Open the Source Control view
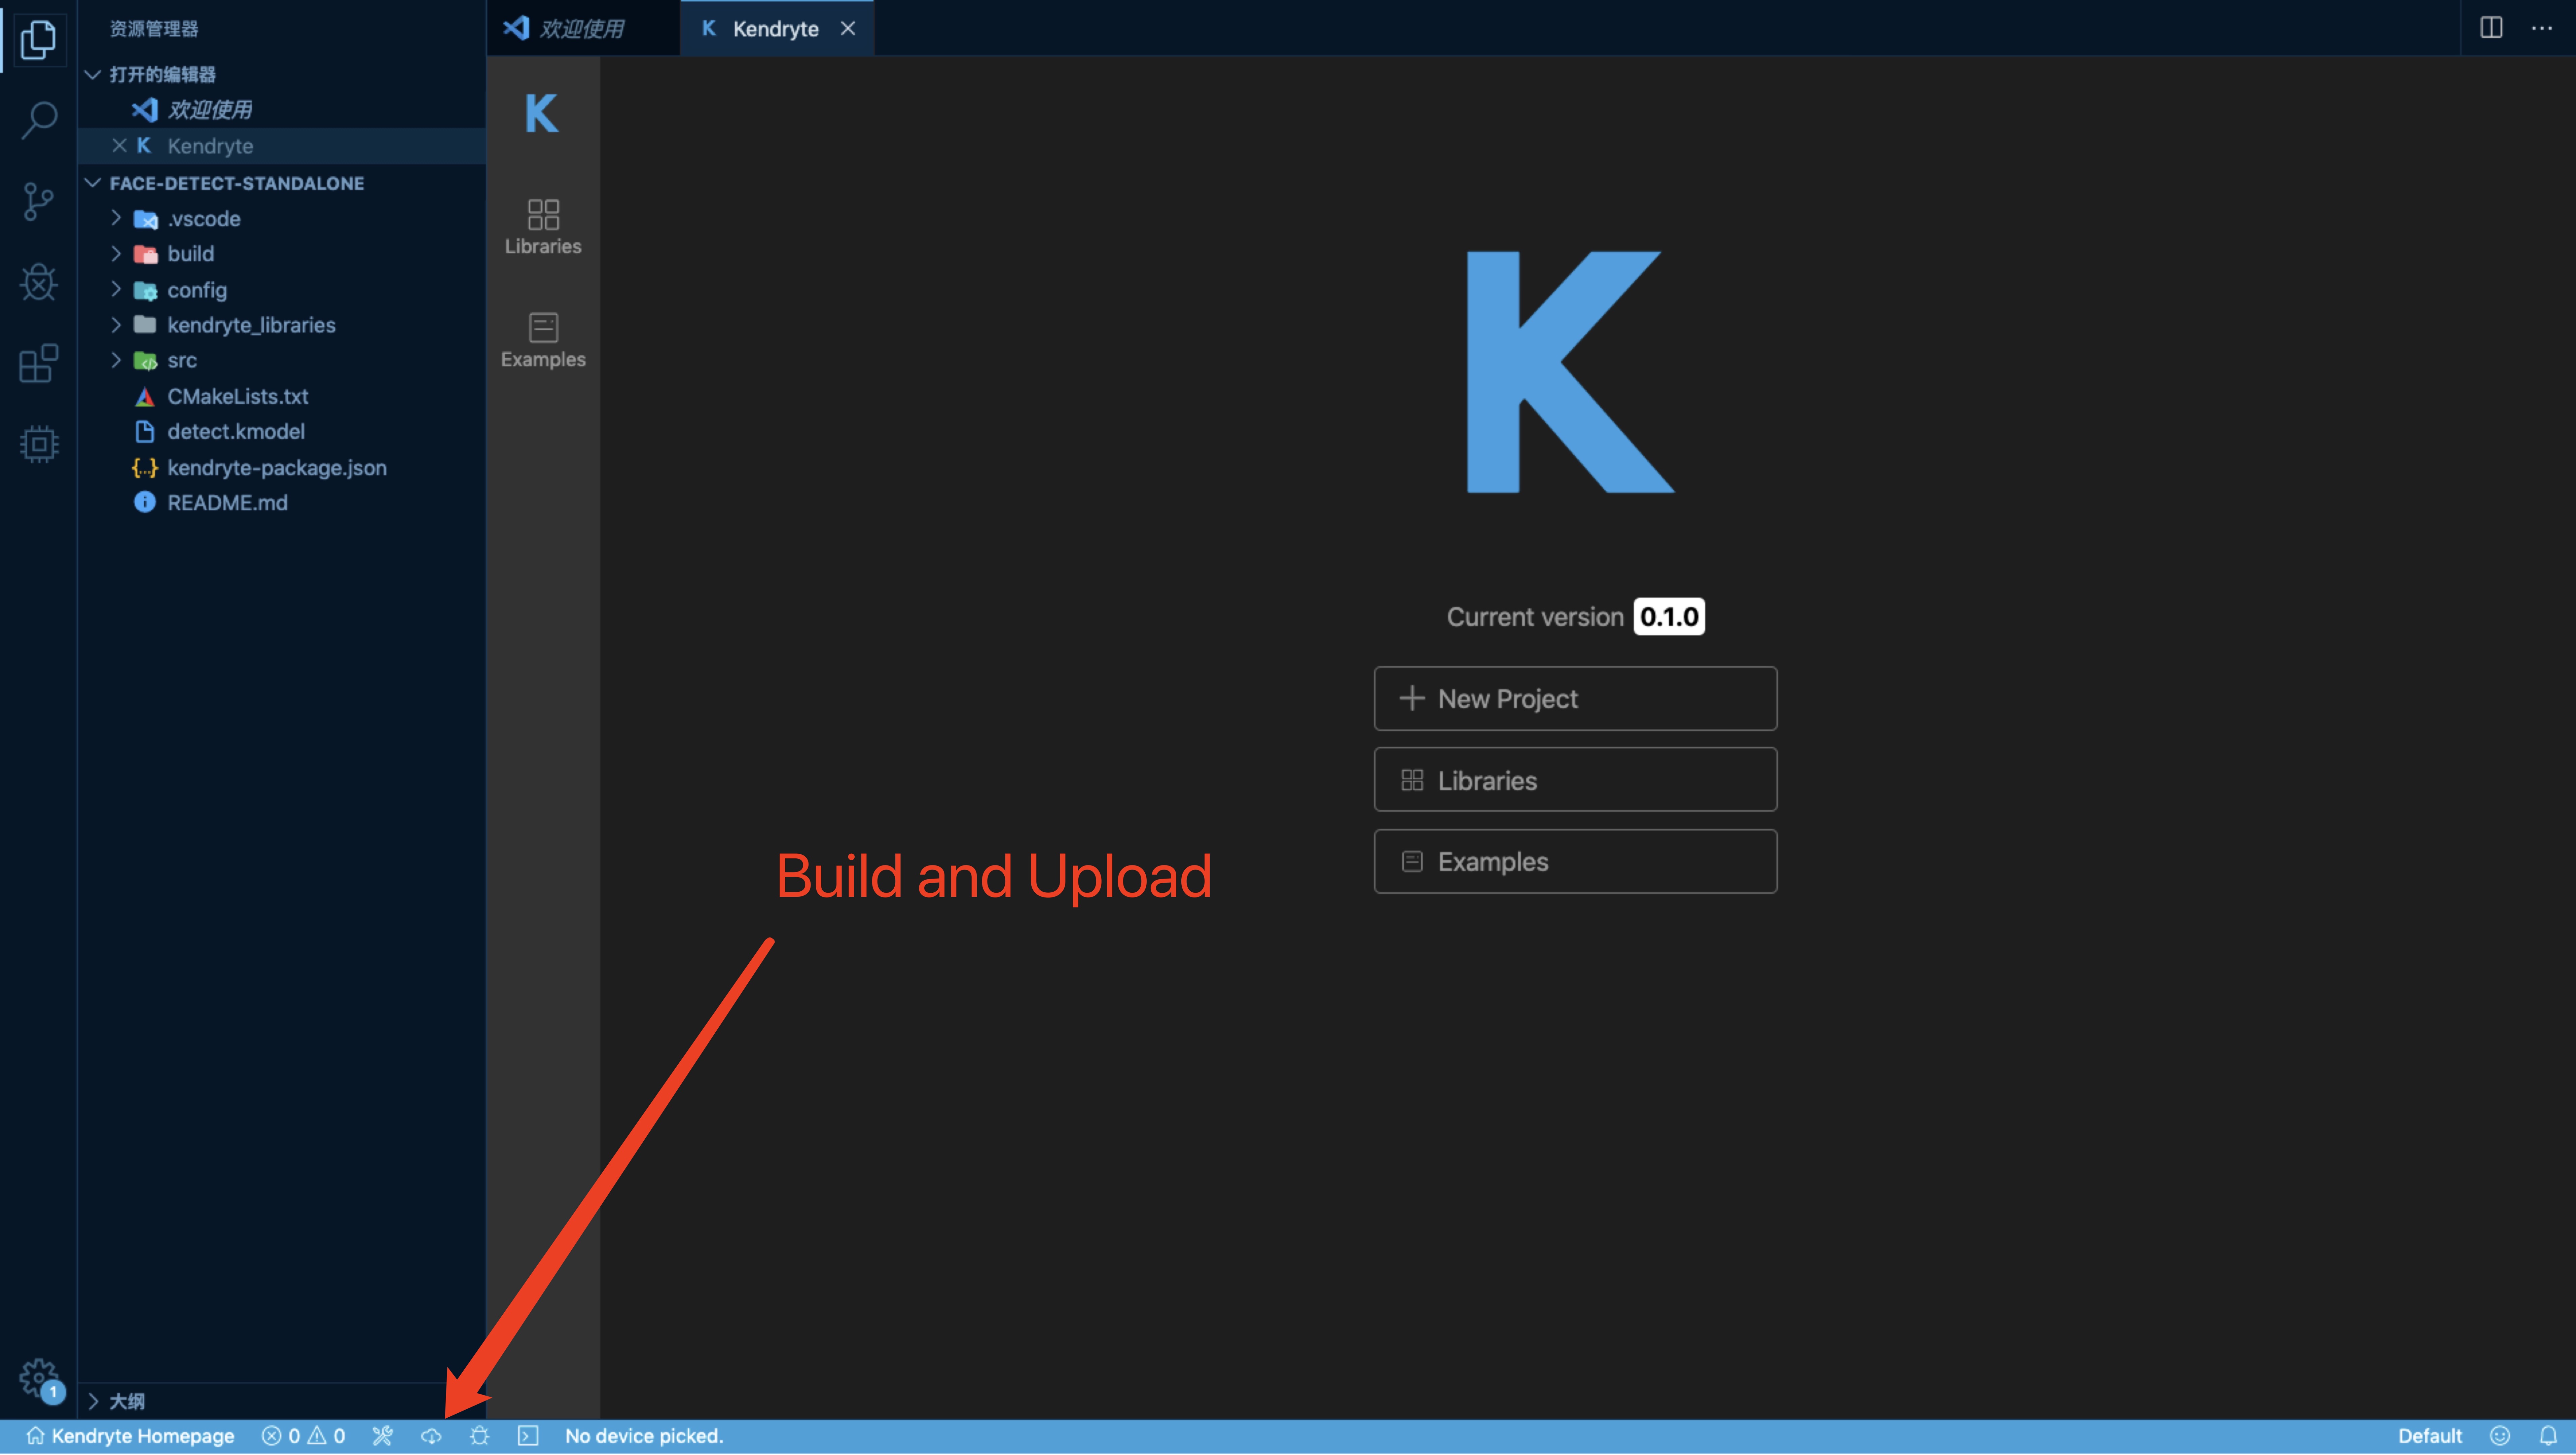 pos(38,201)
